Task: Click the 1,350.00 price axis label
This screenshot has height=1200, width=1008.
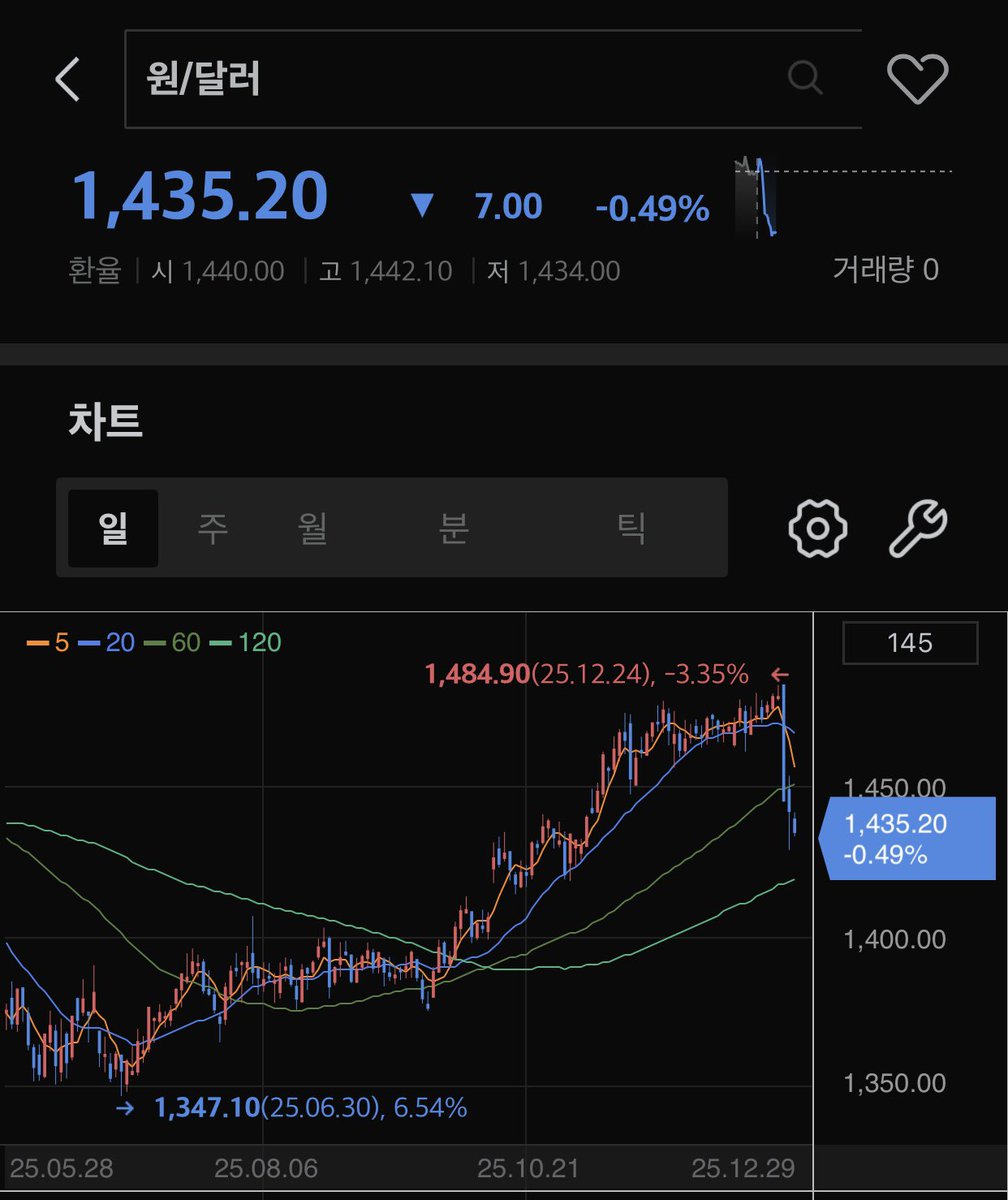Action: pos(895,1084)
